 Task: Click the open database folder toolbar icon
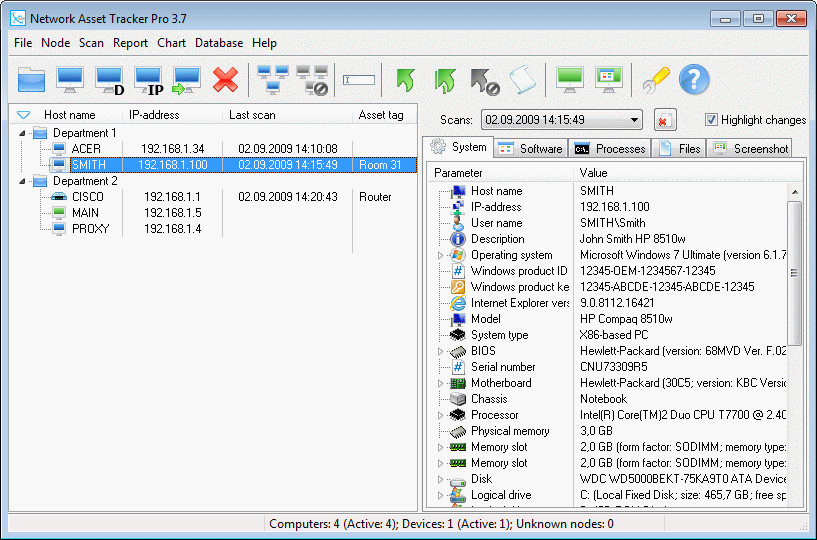point(31,80)
